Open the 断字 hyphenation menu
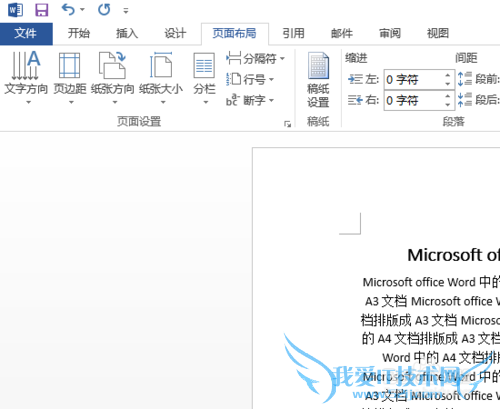Viewport: 500px width, 409px height. point(250,100)
